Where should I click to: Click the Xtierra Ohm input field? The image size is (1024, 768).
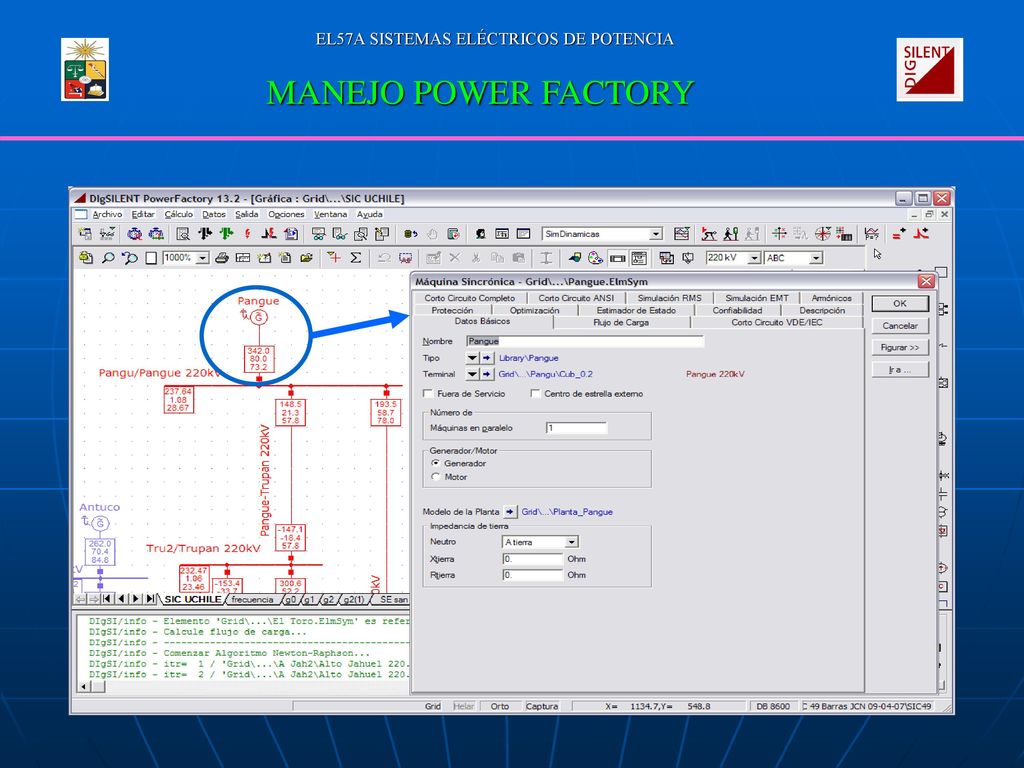[x=532, y=559]
